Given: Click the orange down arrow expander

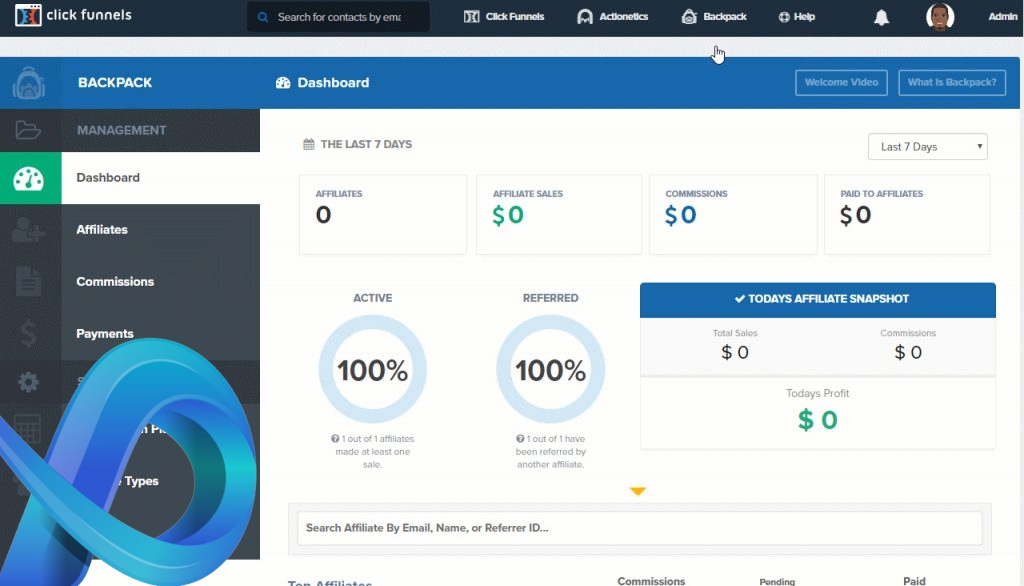Looking at the screenshot, I should coord(638,491).
